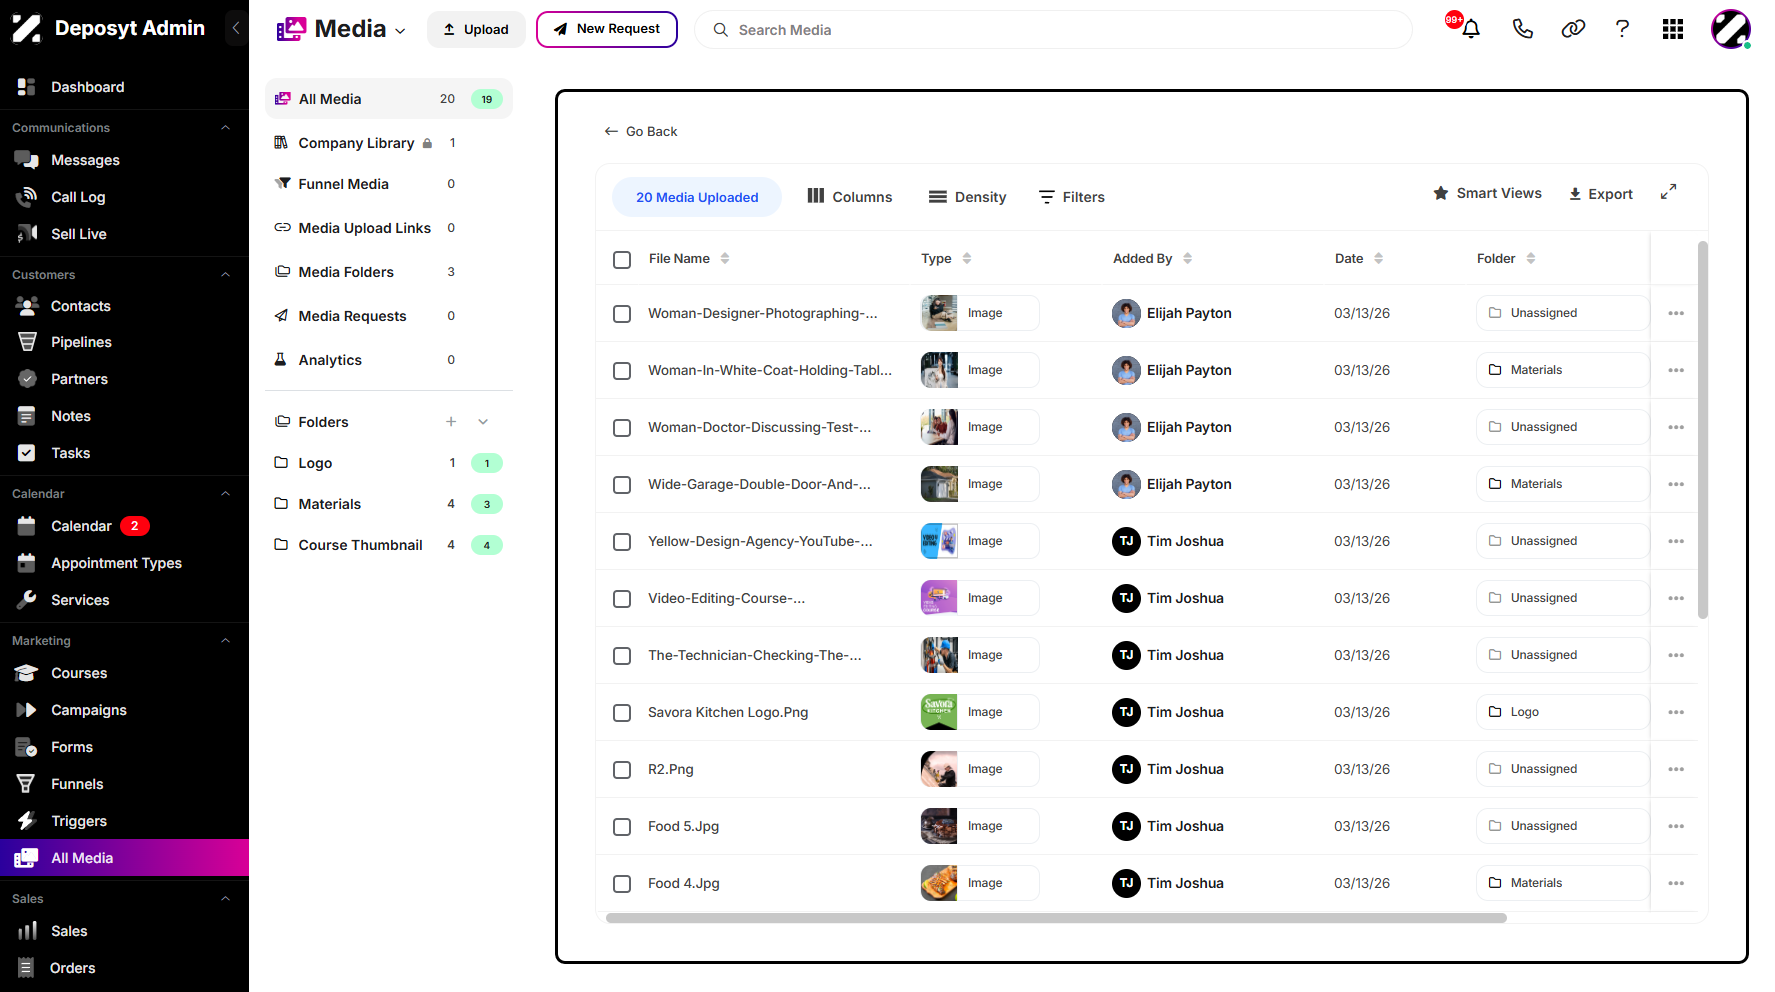Open the apps grid launcher

click(1673, 29)
